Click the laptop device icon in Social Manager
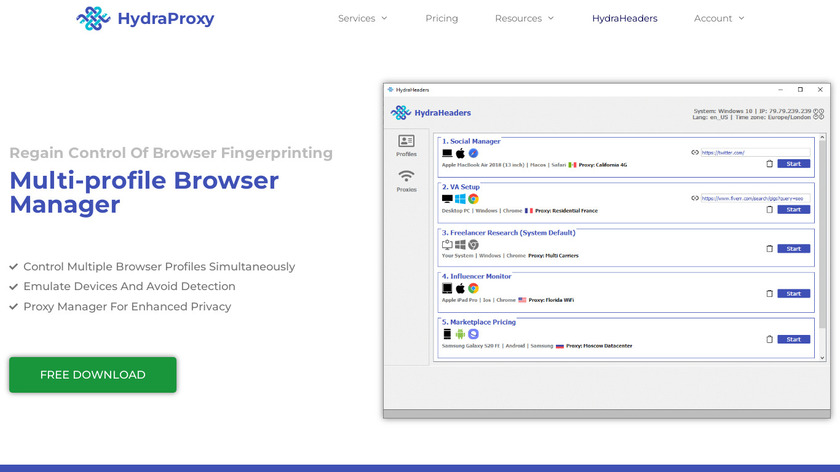This screenshot has height=472, width=840. pyautogui.click(x=447, y=153)
